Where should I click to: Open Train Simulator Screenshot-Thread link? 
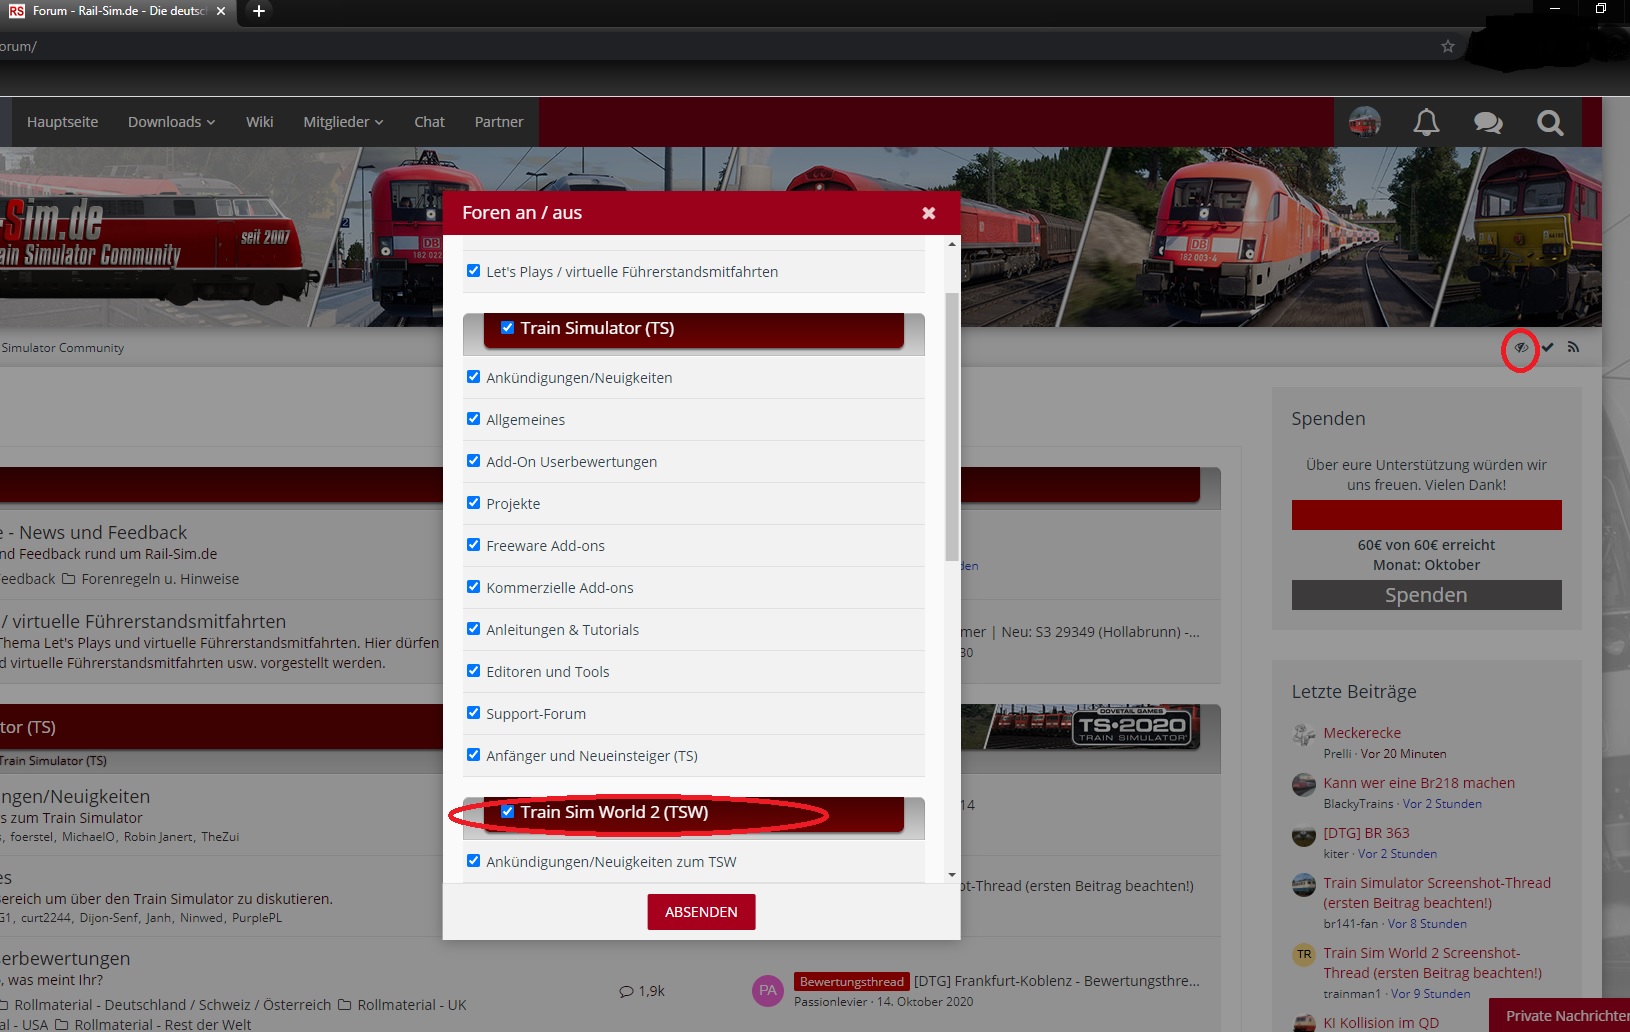[x=1437, y=893]
